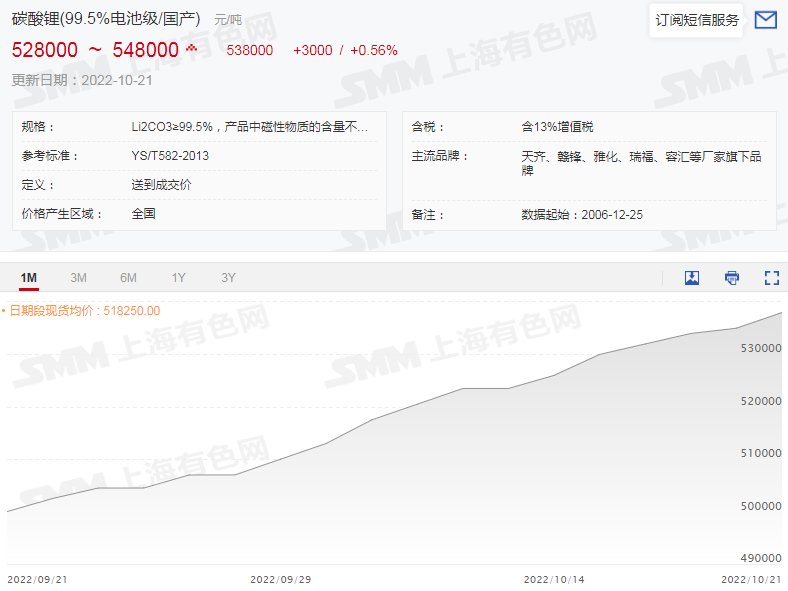Click the envelope mail icon
This screenshot has height=591, width=788.
(765, 20)
